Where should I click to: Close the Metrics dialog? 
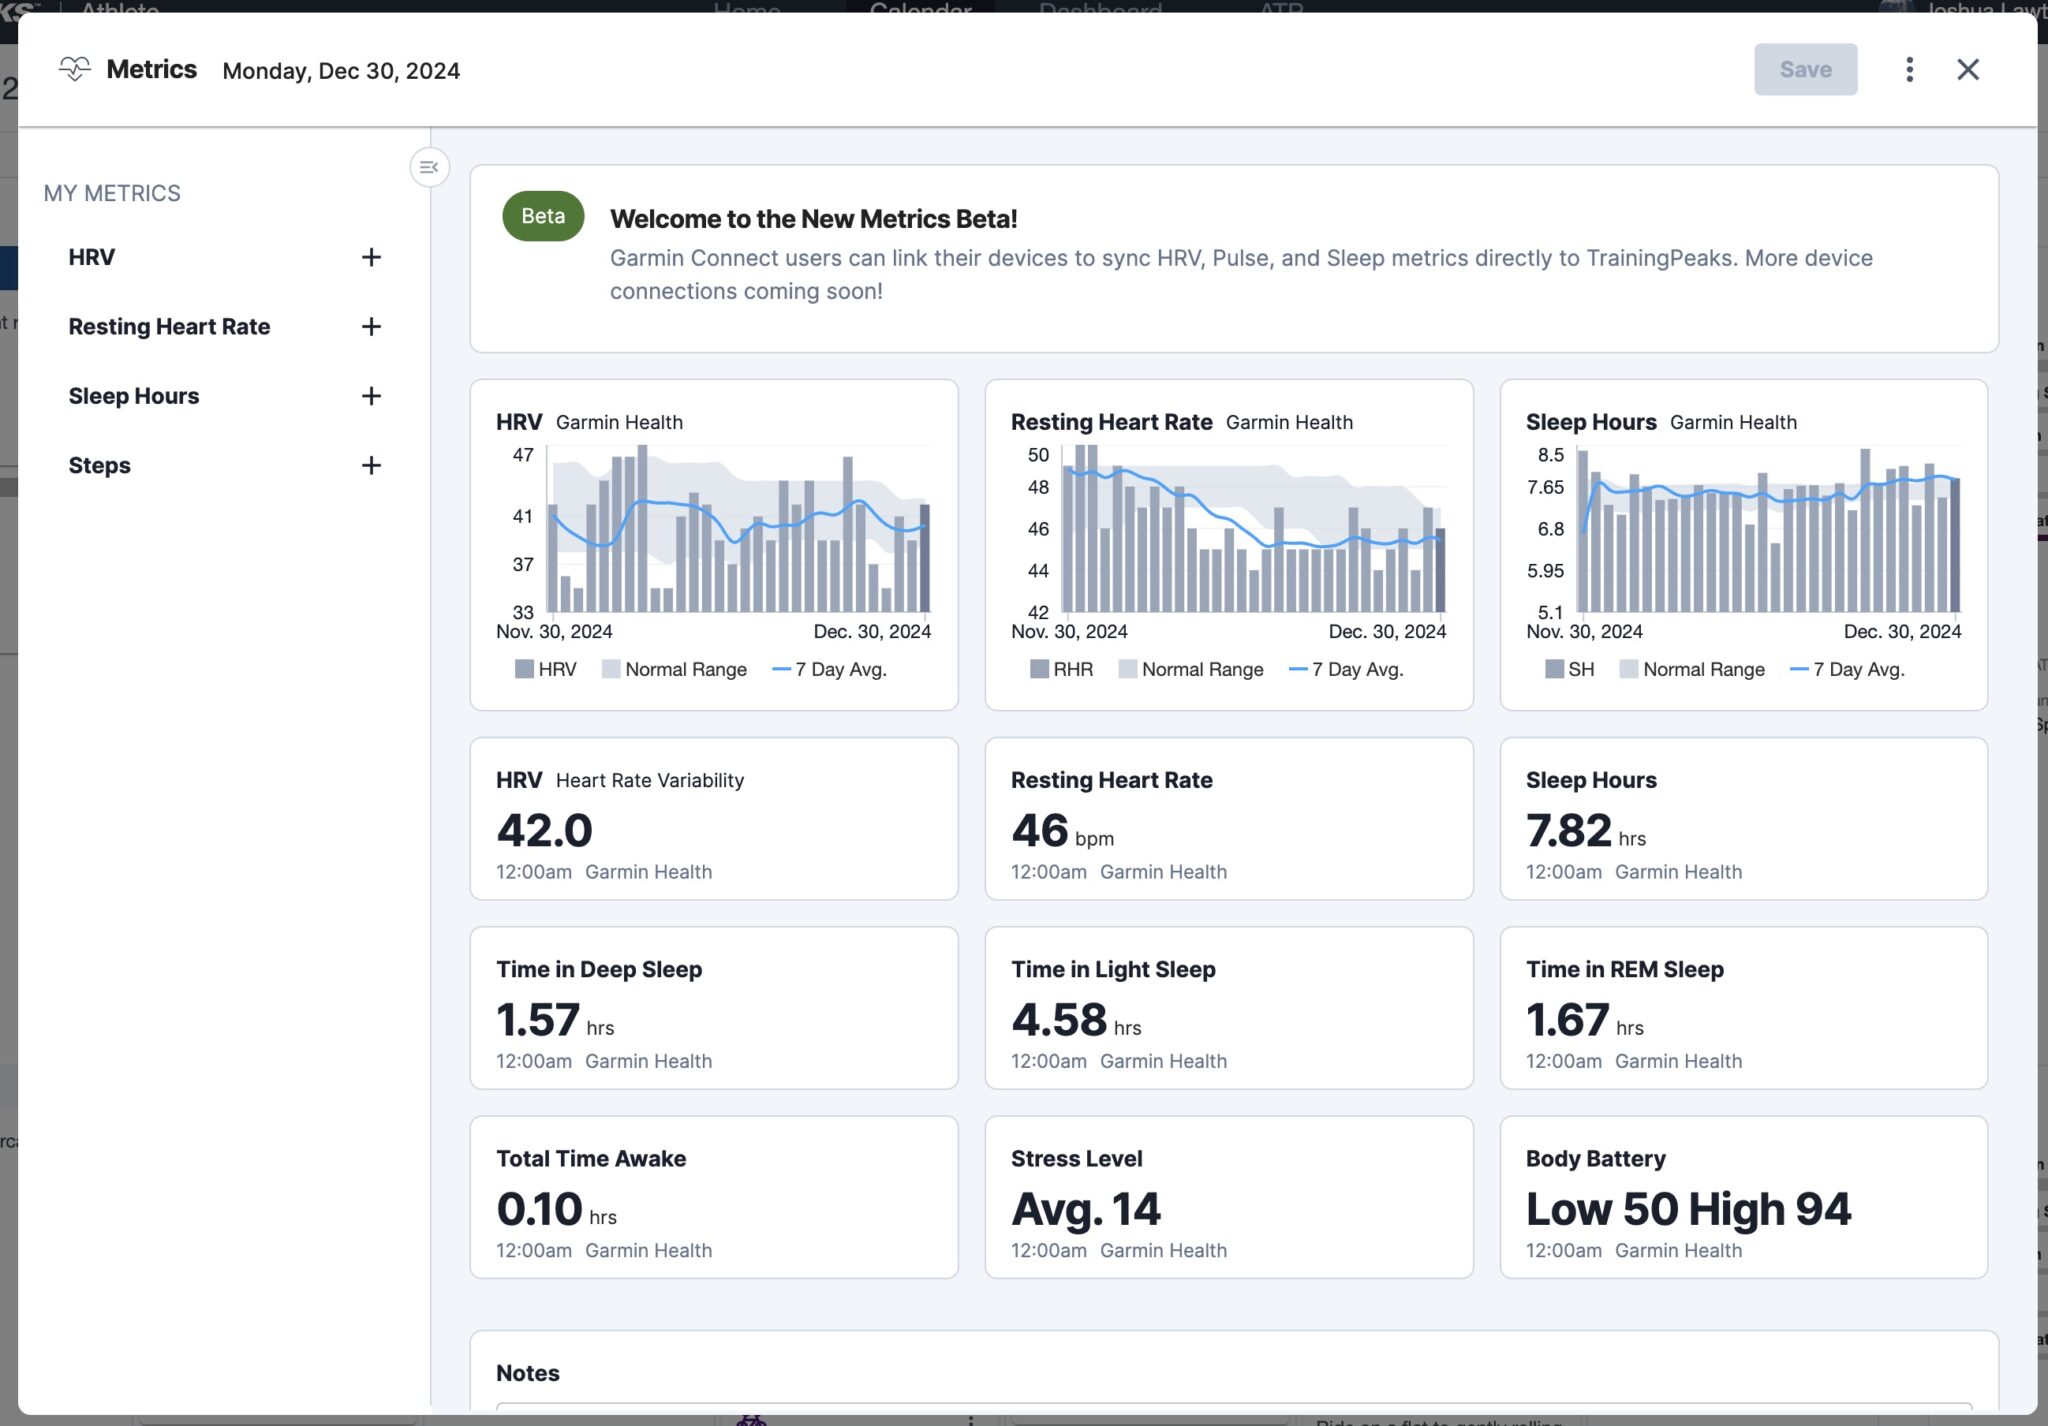(1967, 69)
